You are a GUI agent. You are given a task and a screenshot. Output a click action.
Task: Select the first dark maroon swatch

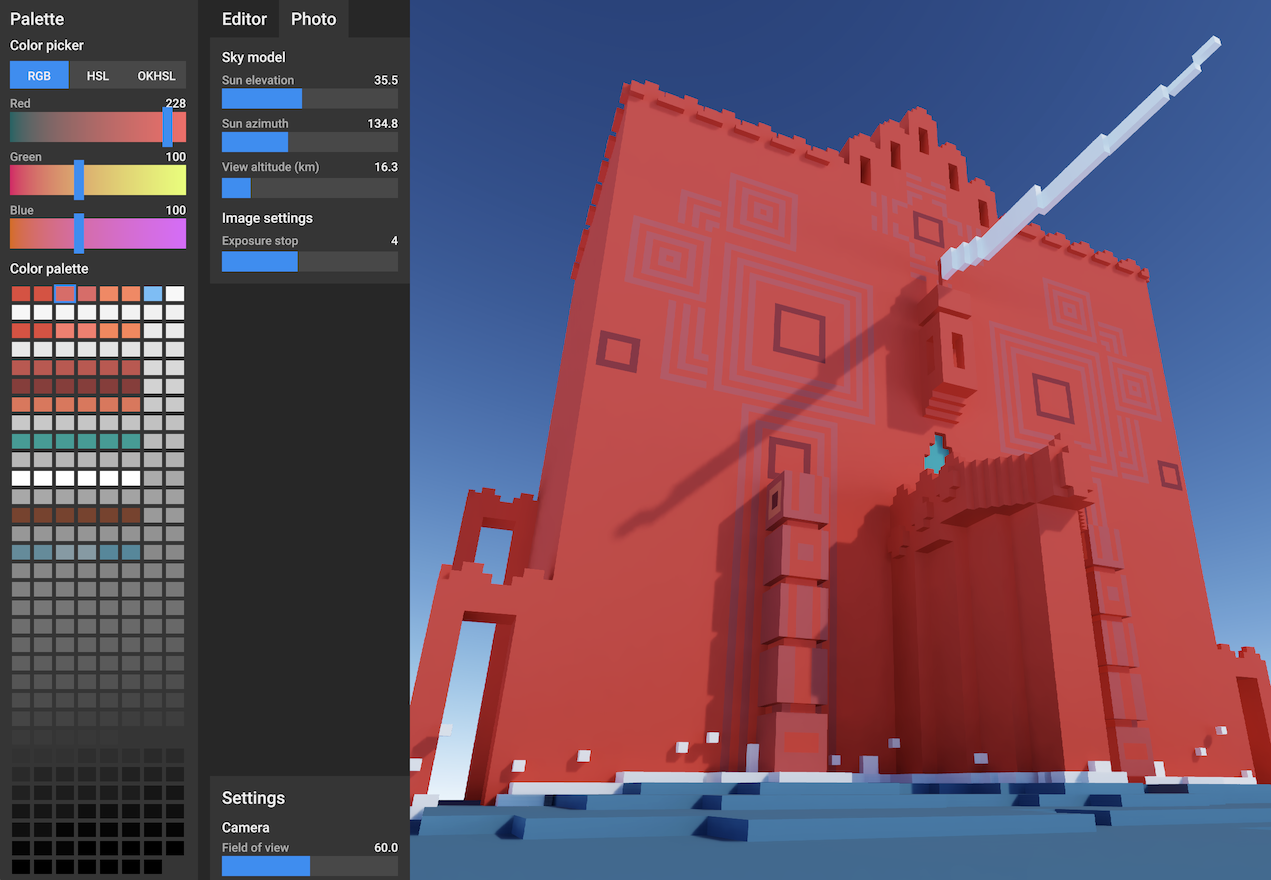coord(21,386)
